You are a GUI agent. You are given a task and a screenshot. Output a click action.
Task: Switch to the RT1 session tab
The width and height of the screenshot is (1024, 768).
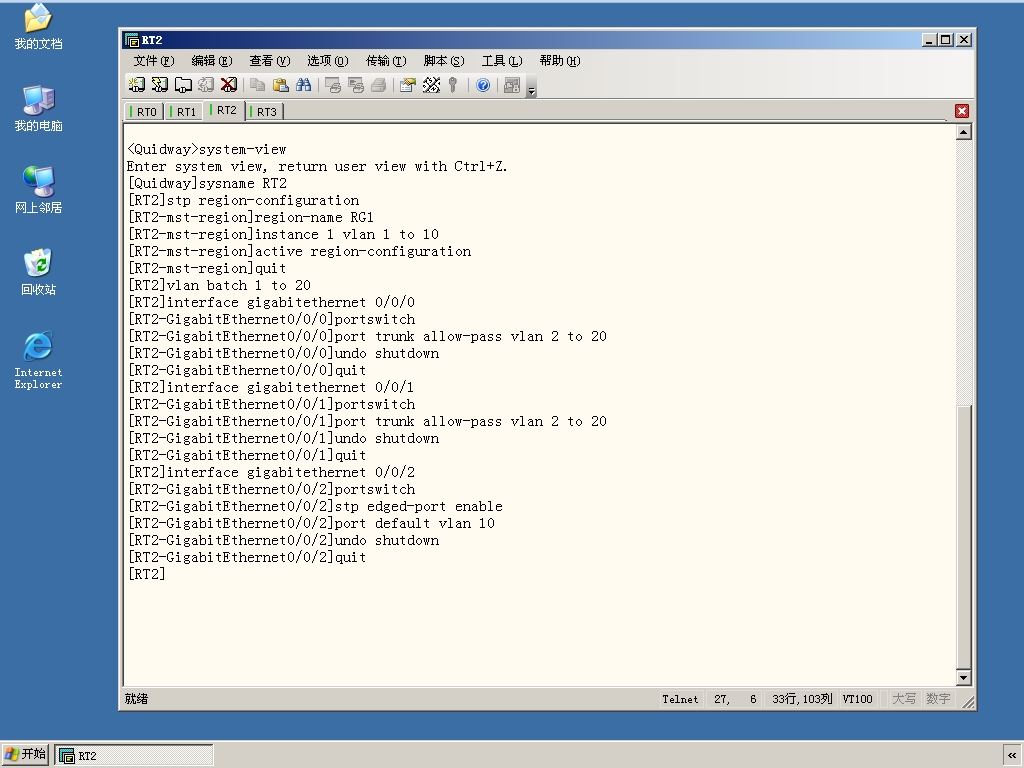184,112
